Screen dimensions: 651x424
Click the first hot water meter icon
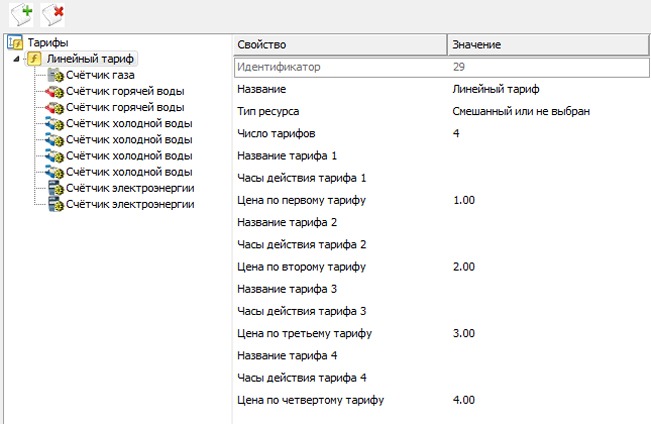[55, 92]
